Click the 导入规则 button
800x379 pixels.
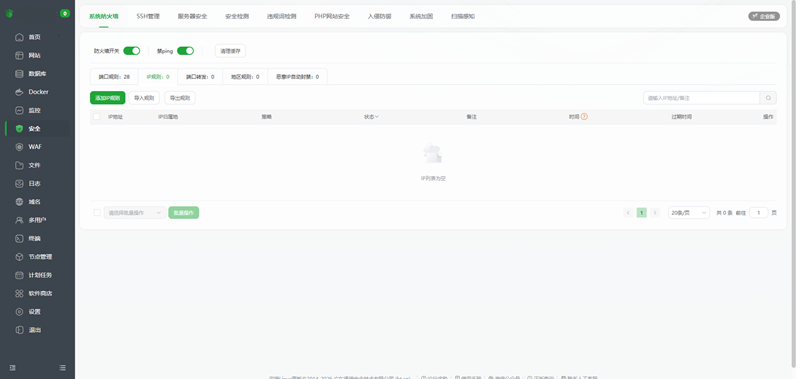click(144, 98)
